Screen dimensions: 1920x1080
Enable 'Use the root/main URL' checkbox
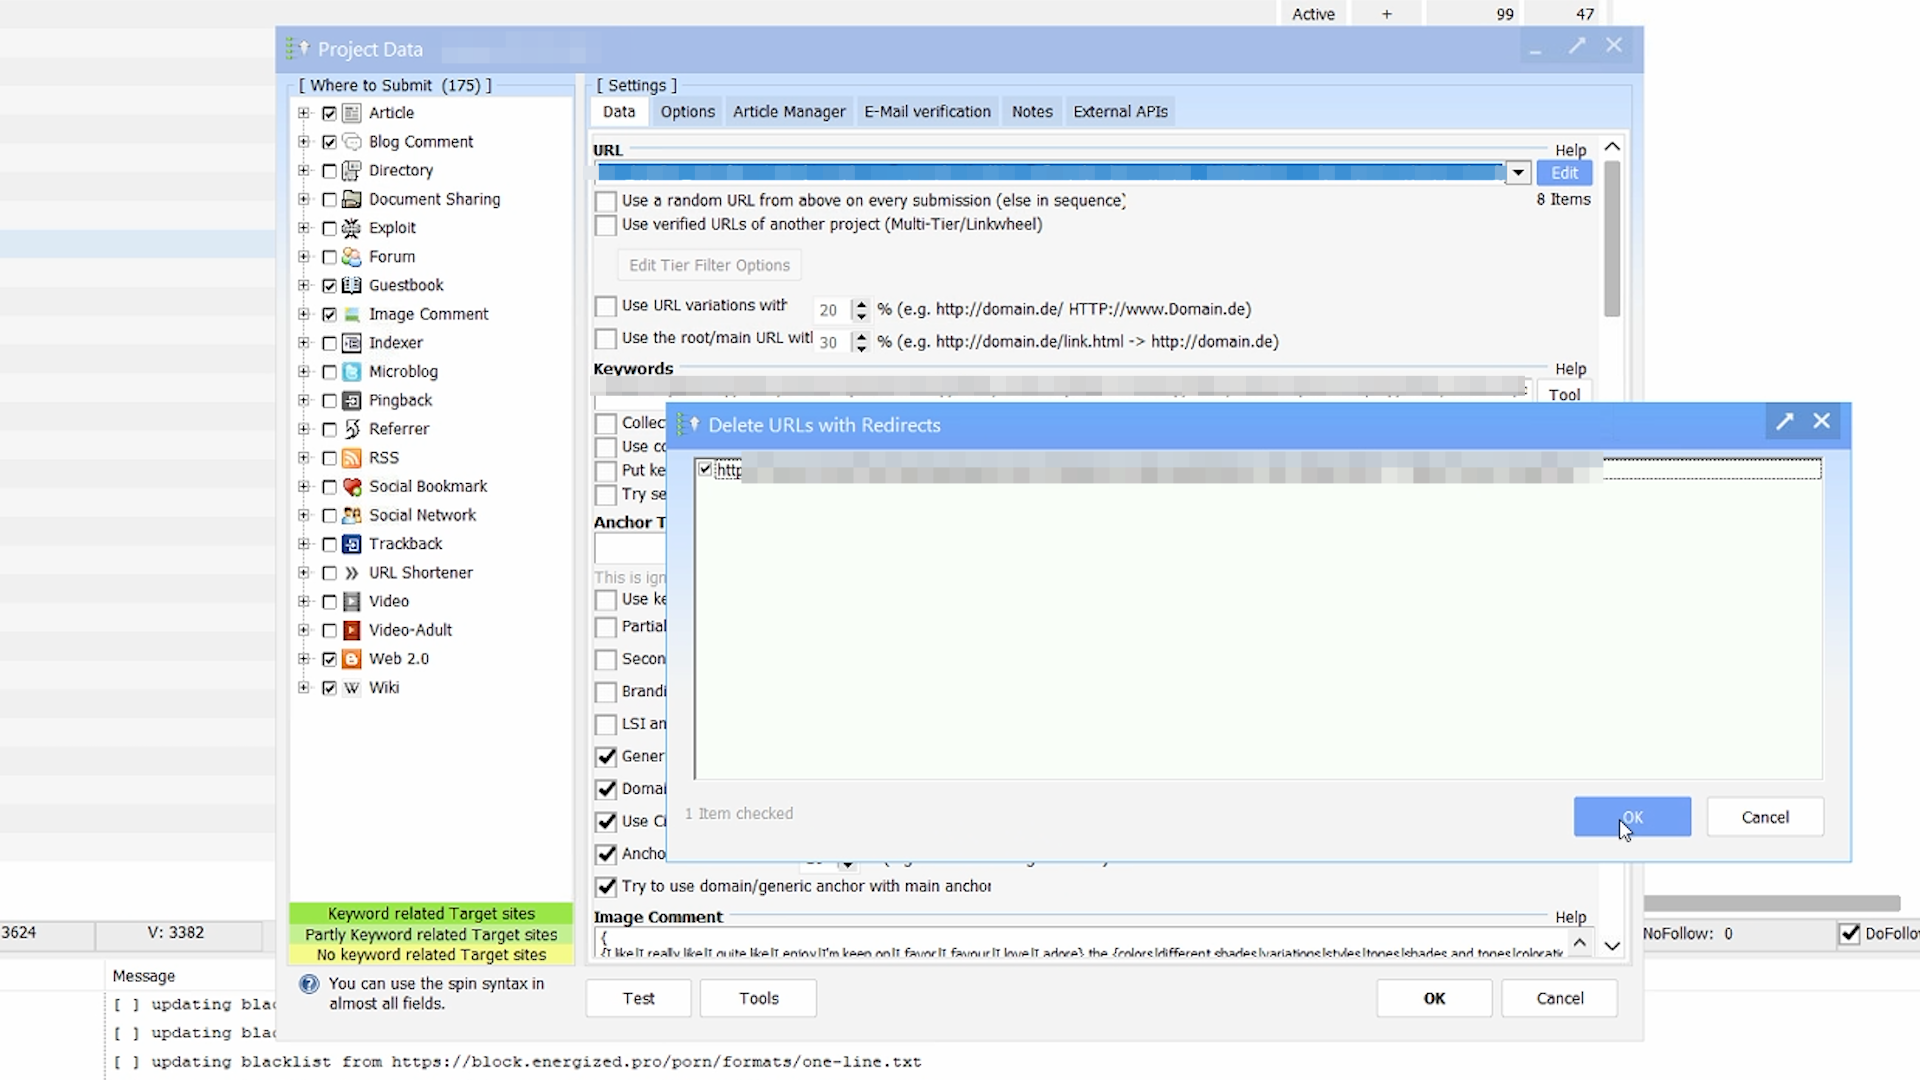tap(605, 339)
